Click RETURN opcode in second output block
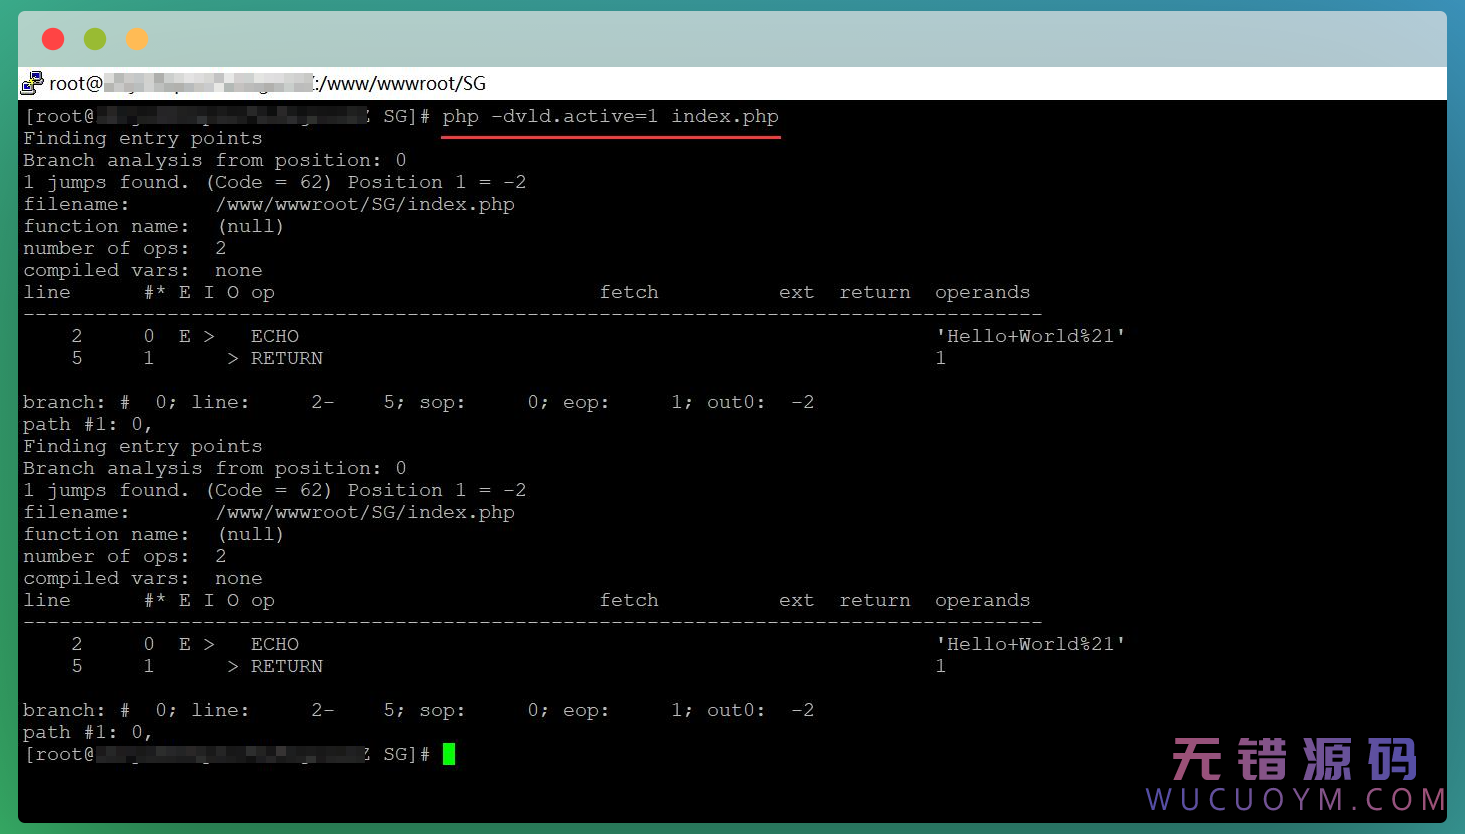Image resolution: width=1465 pixels, height=834 pixels. (x=286, y=666)
